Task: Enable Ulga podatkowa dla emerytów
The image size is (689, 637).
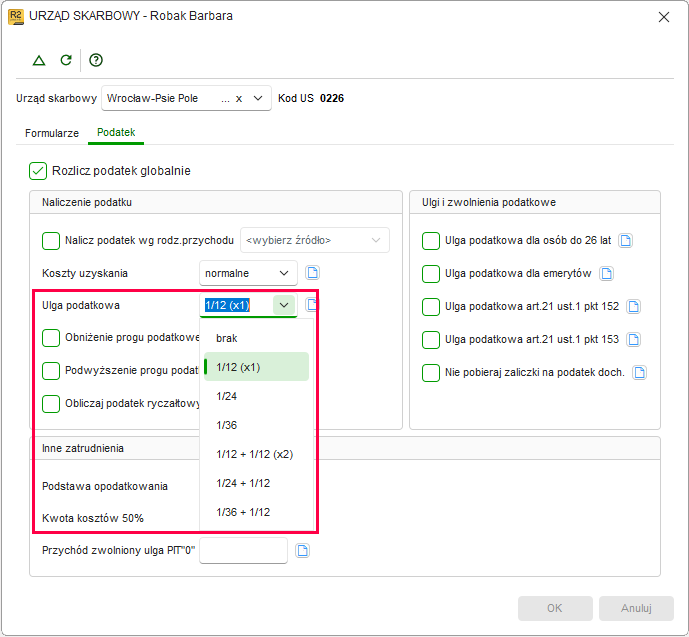Action: click(431, 274)
